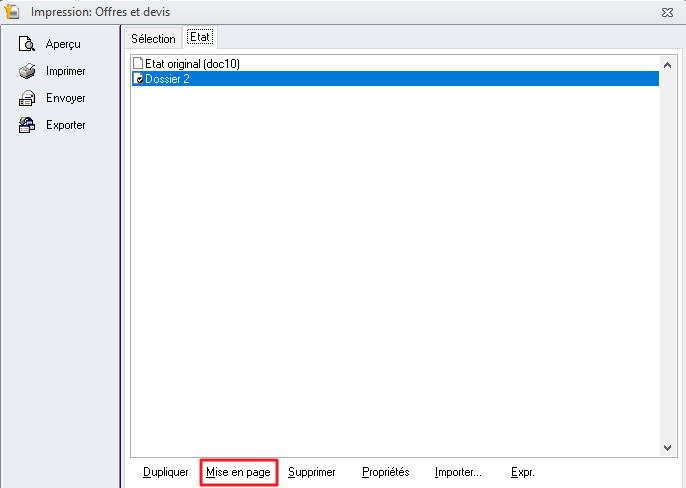This screenshot has height=488, width=686.
Task: Open Propriétés for the selected report
Action: tap(385, 472)
